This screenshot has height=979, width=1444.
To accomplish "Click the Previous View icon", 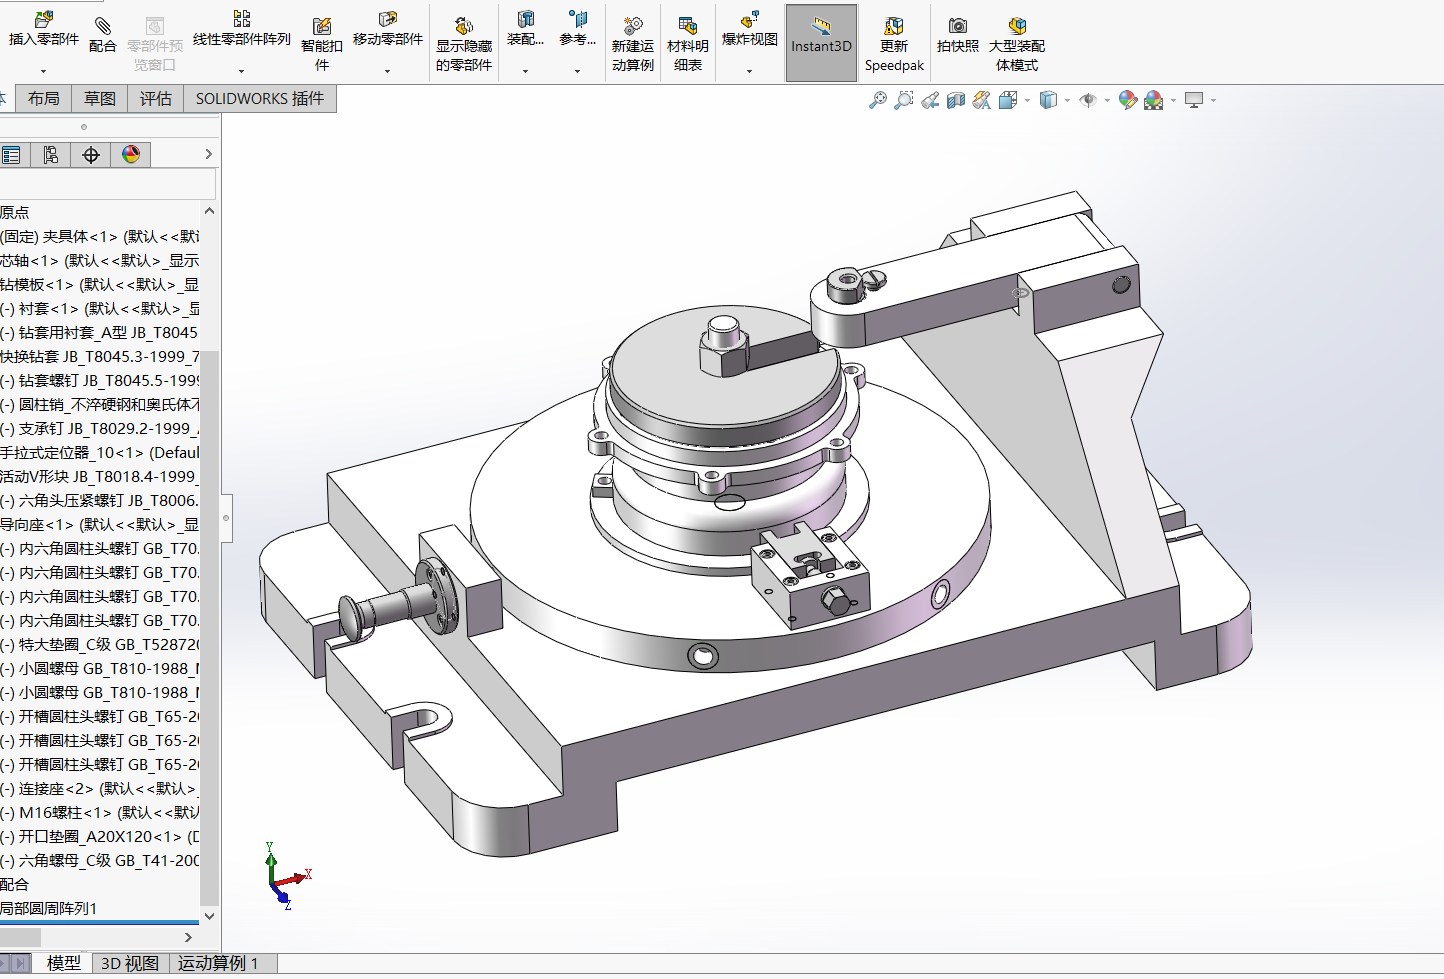I will (930, 100).
